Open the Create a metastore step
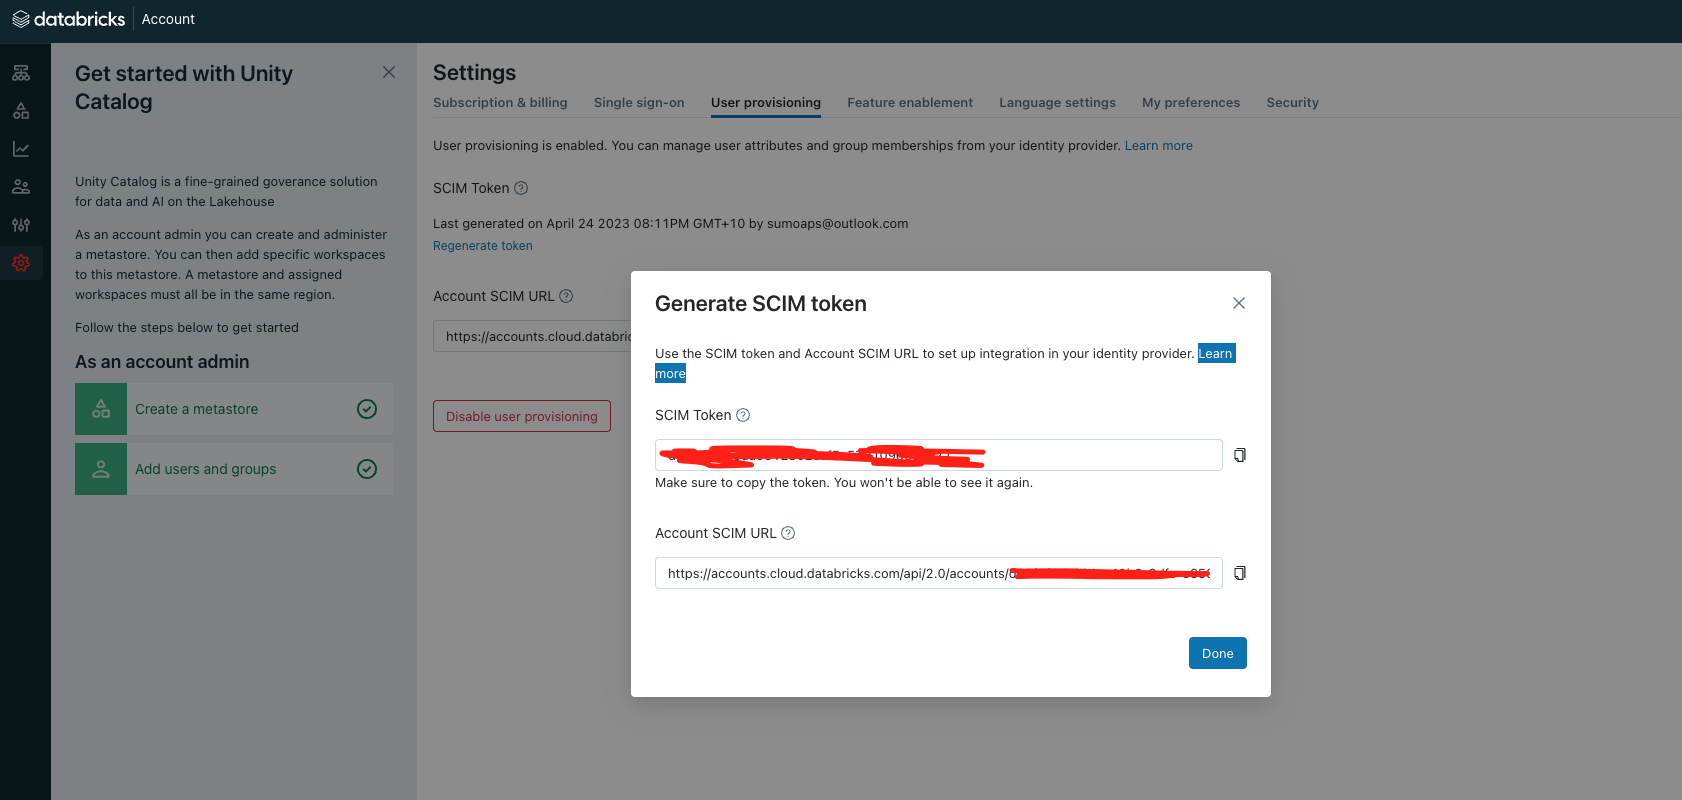The width and height of the screenshot is (1682, 800). pyautogui.click(x=234, y=409)
